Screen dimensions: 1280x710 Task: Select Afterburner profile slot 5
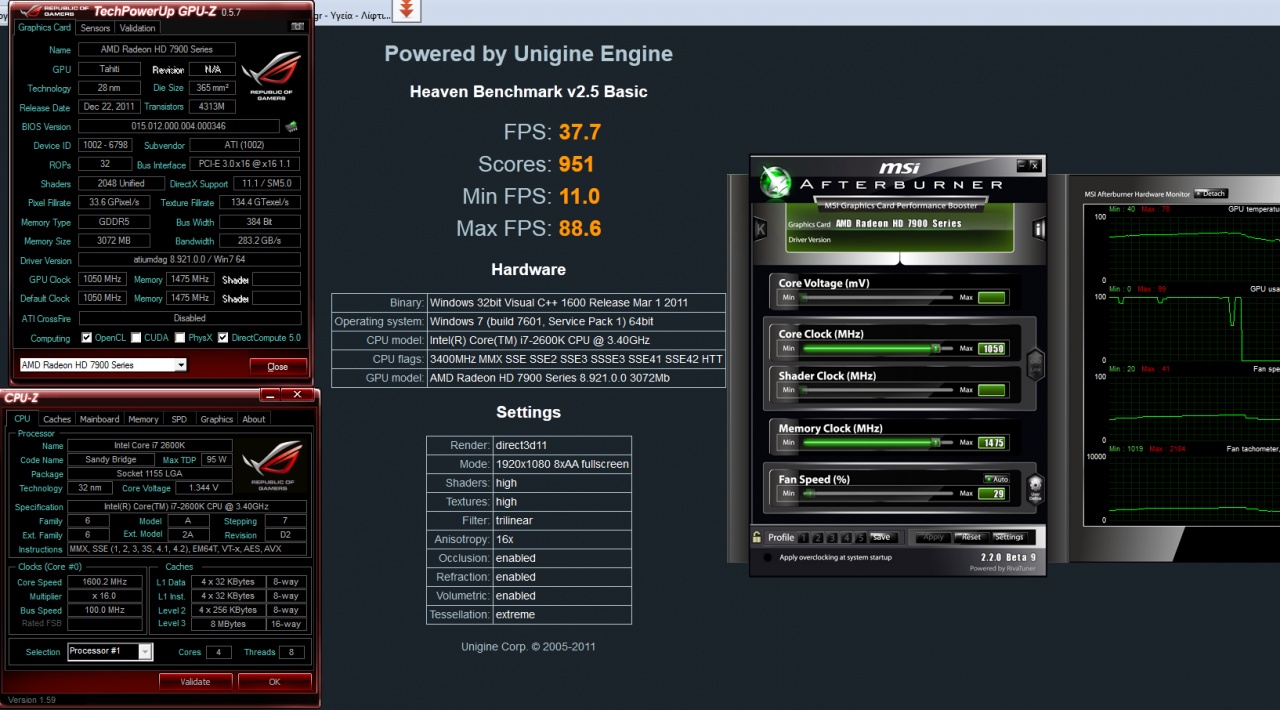pyautogui.click(x=860, y=537)
